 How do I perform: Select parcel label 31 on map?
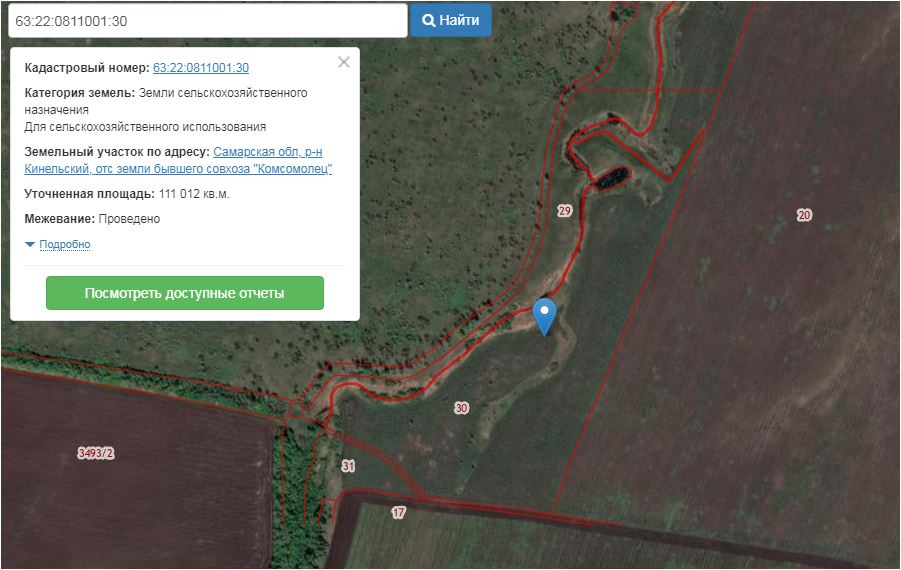[x=348, y=465]
